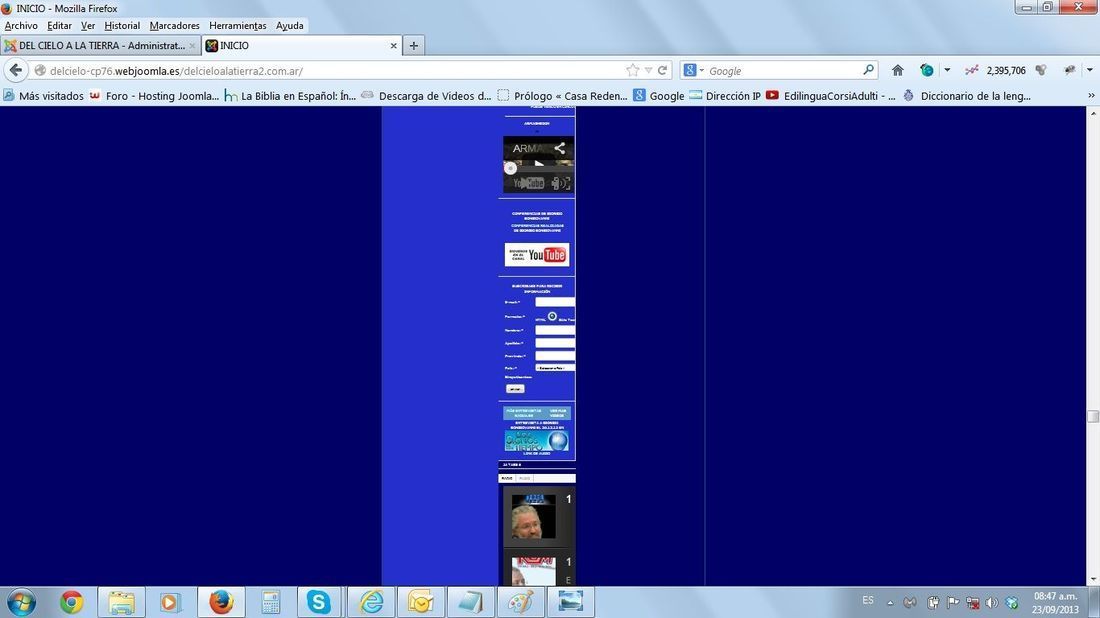Launch Internet Explorer from the taskbar

tap(370, 602)
